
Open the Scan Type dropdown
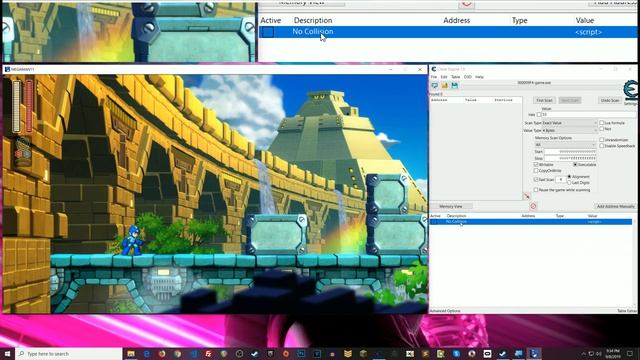pos(569,123)
